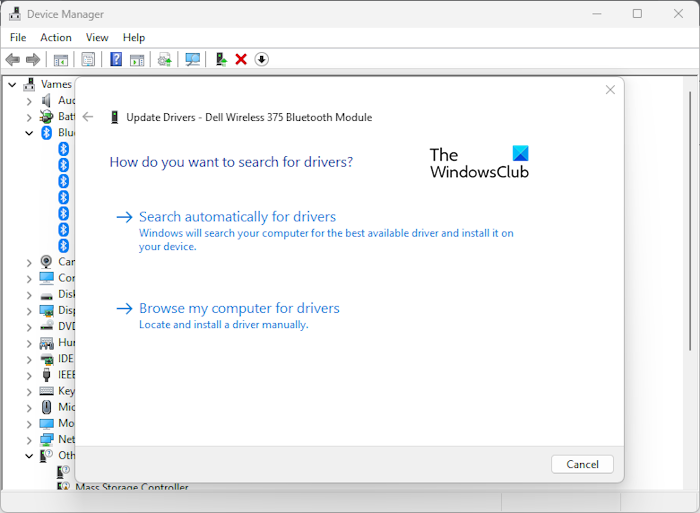Click the red X Uninstall device icon
This screenshot has height=513, width=700.
click(x=241, y=59)
